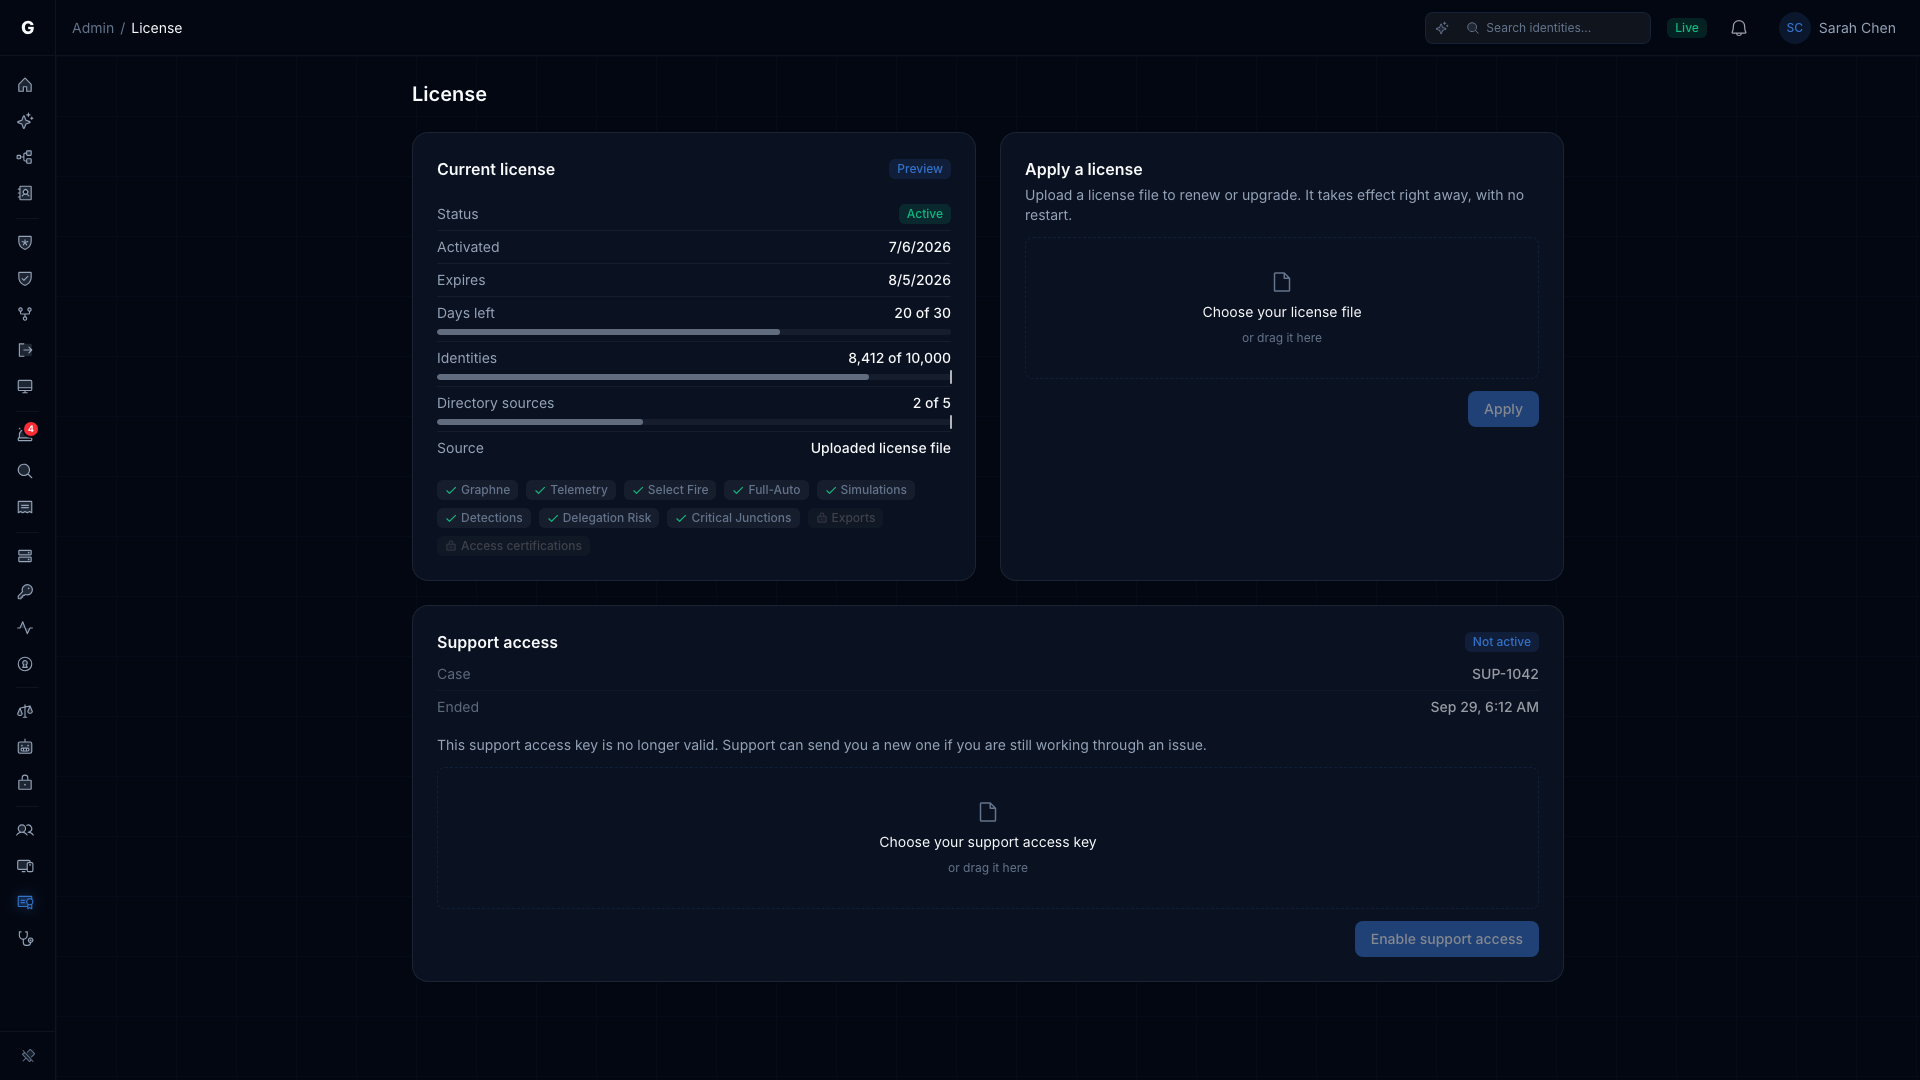Open the branch fork sidebar icon

click(x=25, y=314)
